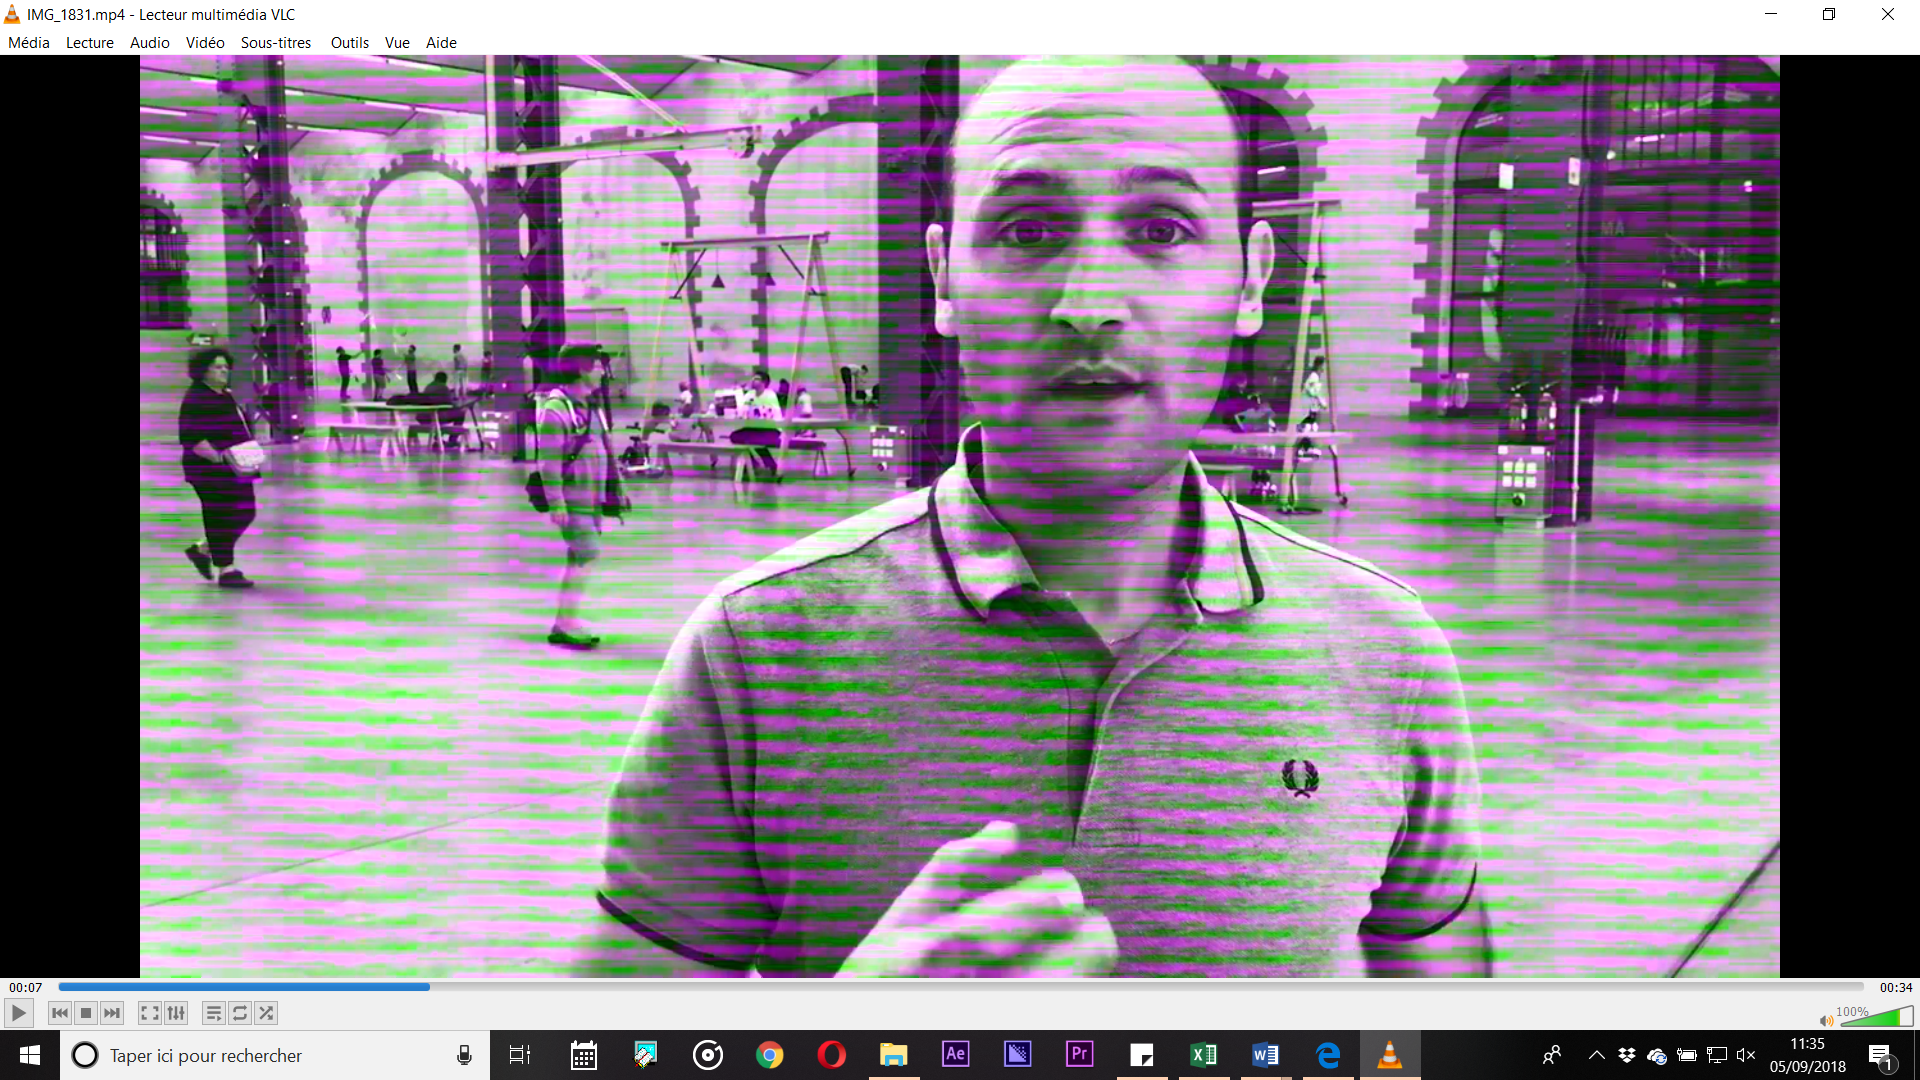Open the Aide menu

[441, 42]
